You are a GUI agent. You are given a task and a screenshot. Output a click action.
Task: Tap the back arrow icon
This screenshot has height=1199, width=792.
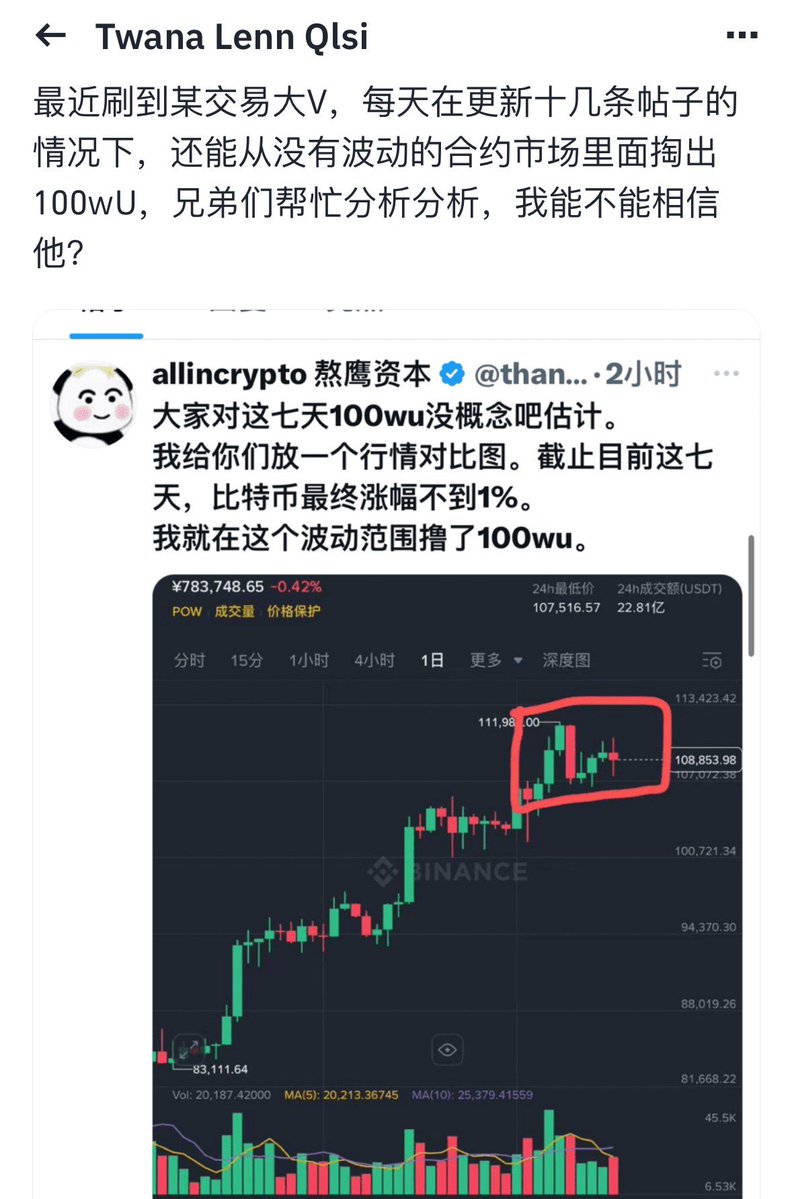tap(51, 35)
